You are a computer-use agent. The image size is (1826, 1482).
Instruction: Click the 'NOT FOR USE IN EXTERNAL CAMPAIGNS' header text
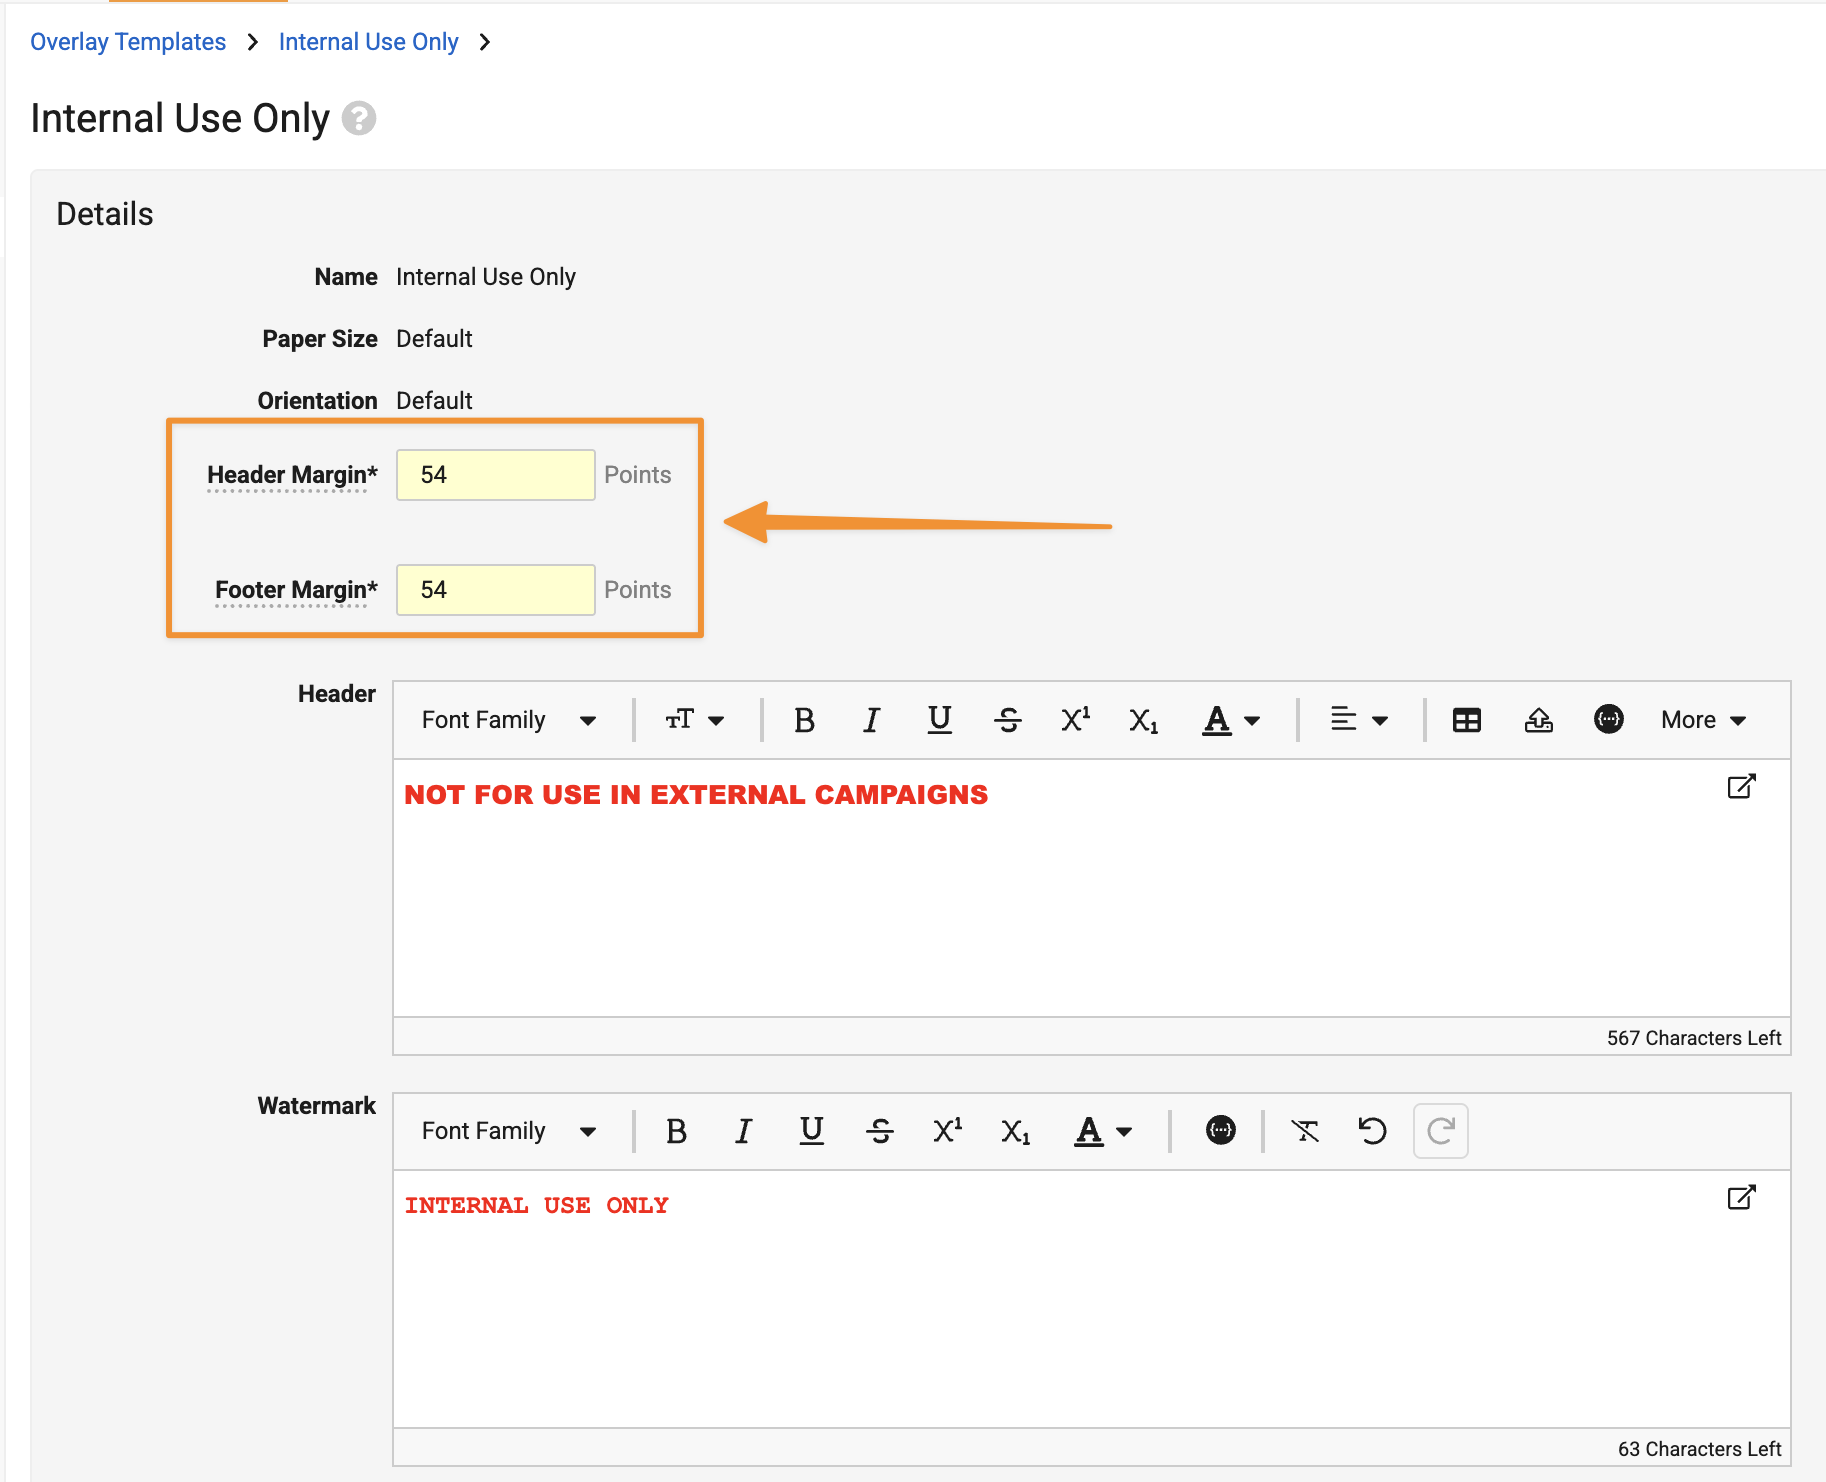click(x=696, y=795)
